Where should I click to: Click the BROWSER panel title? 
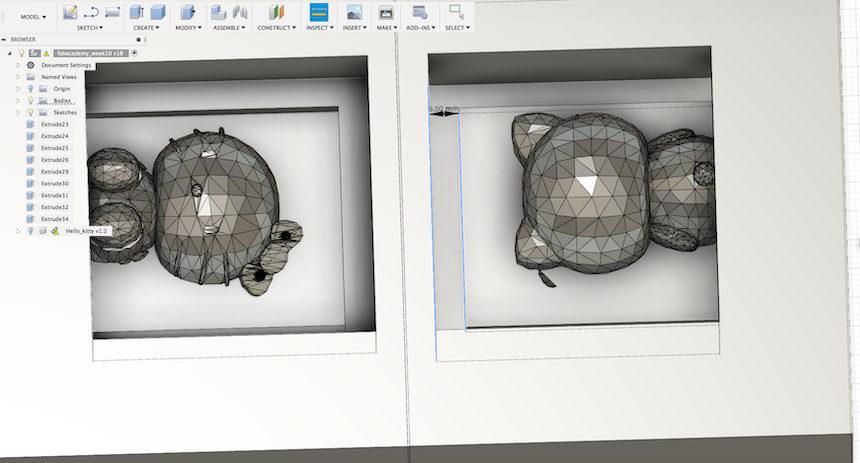[23, 39]
